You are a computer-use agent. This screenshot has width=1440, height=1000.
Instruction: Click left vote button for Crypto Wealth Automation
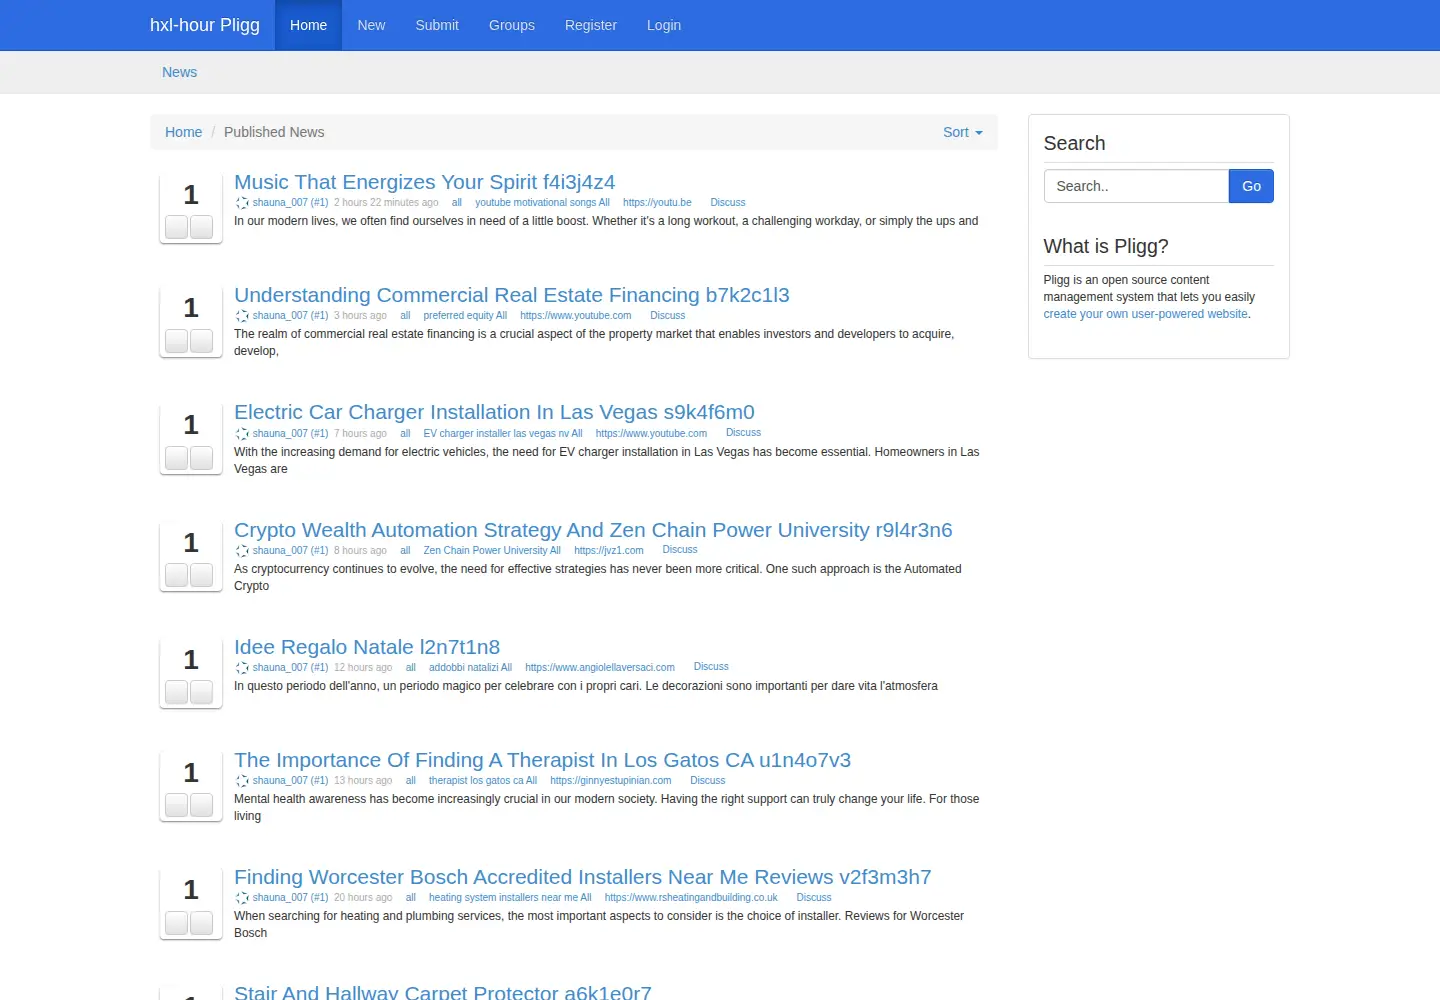click(177, 575)
